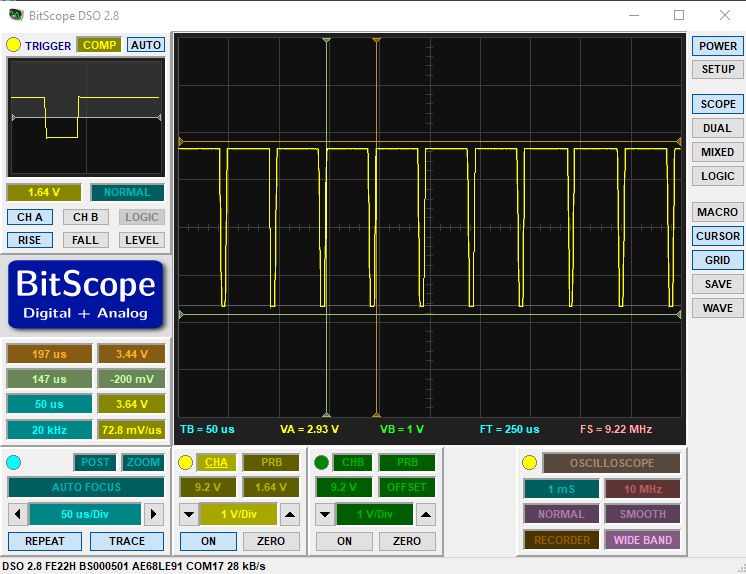Select the CHA channel label

pyautogui.click(x=216, y=462)
